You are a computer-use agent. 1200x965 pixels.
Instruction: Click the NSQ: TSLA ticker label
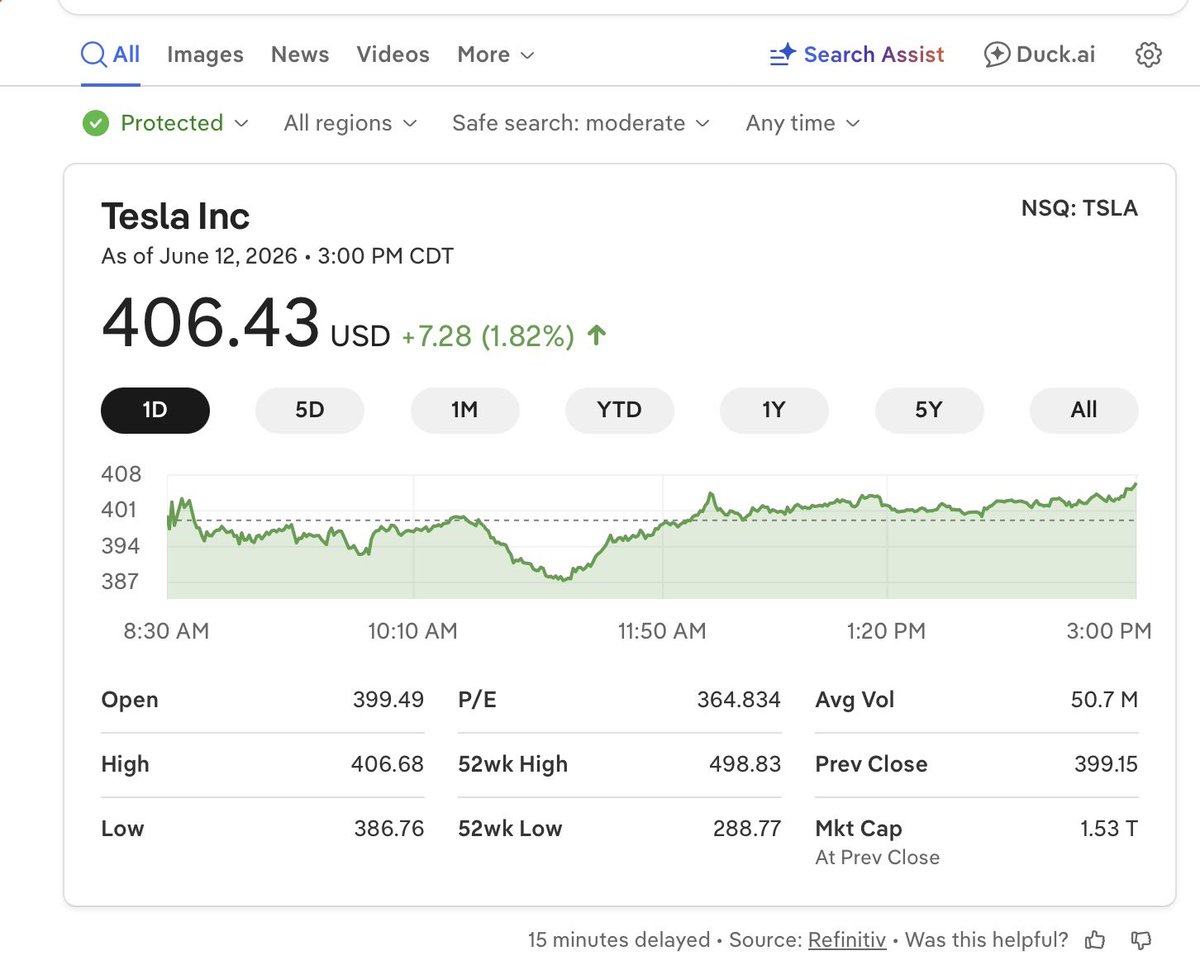pos(1079,208)
